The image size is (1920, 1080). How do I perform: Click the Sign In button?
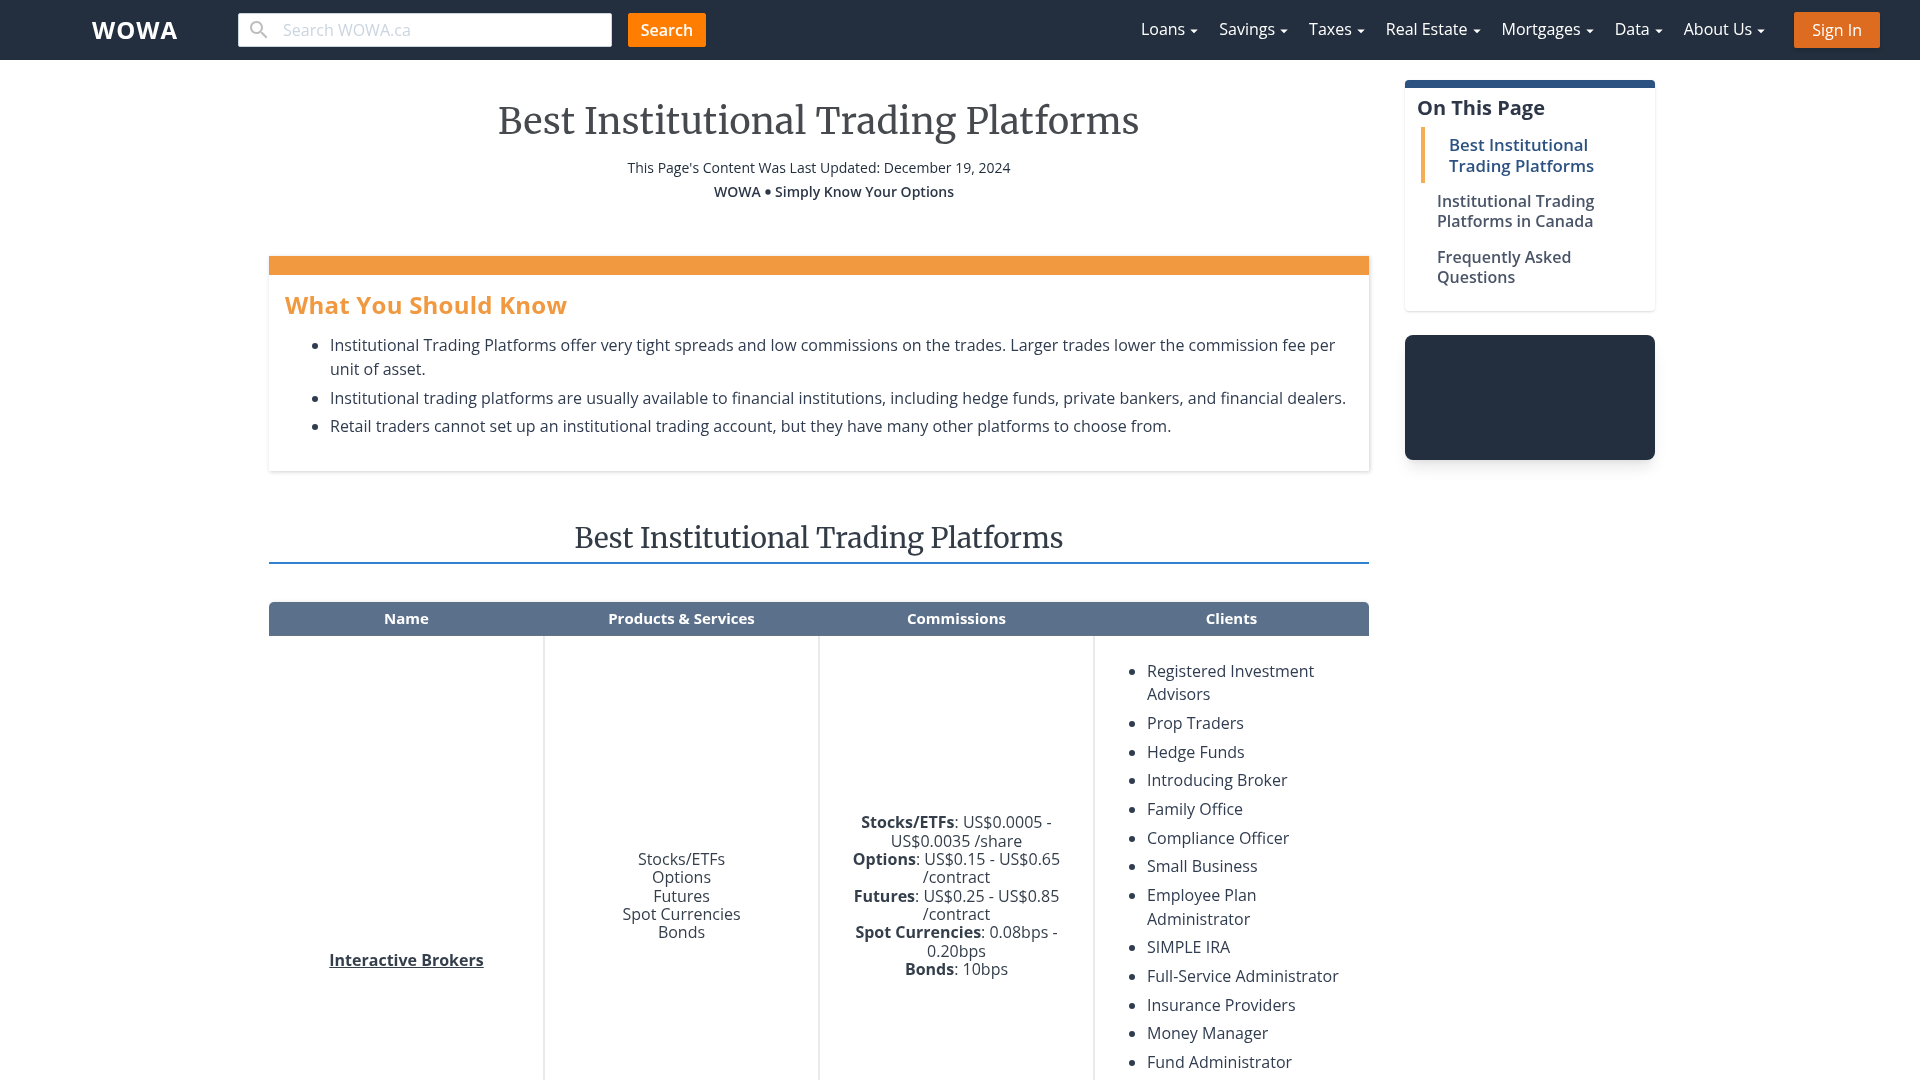pos(1836,29)
